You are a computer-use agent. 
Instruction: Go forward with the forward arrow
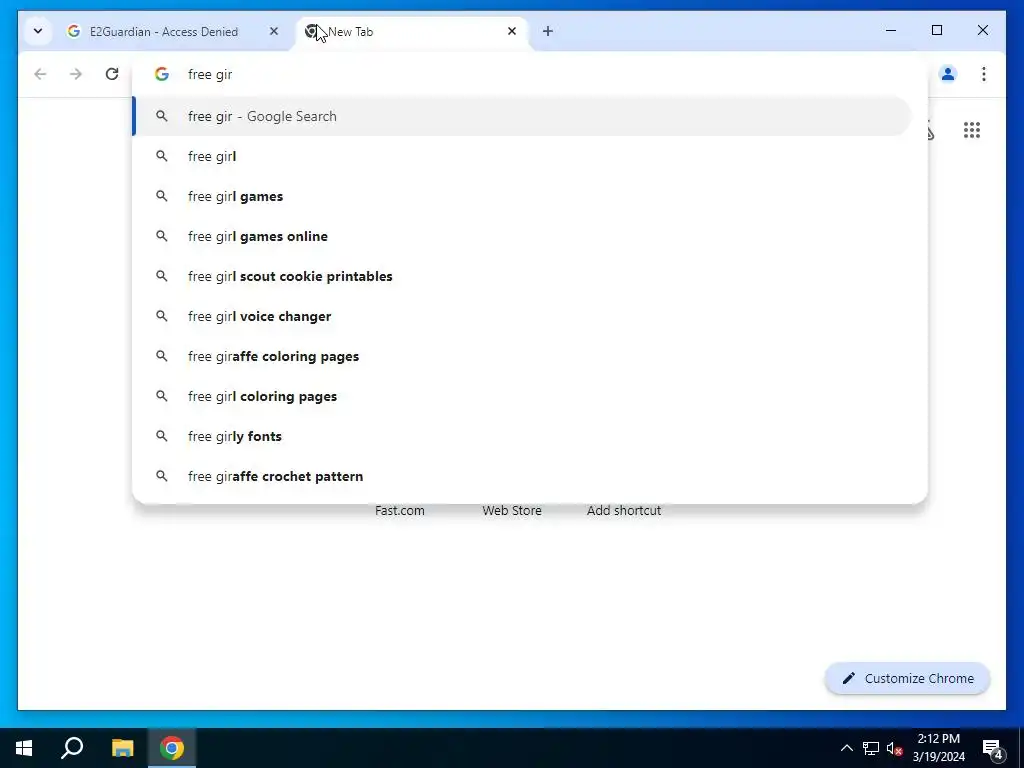click(x=76, y=74)
